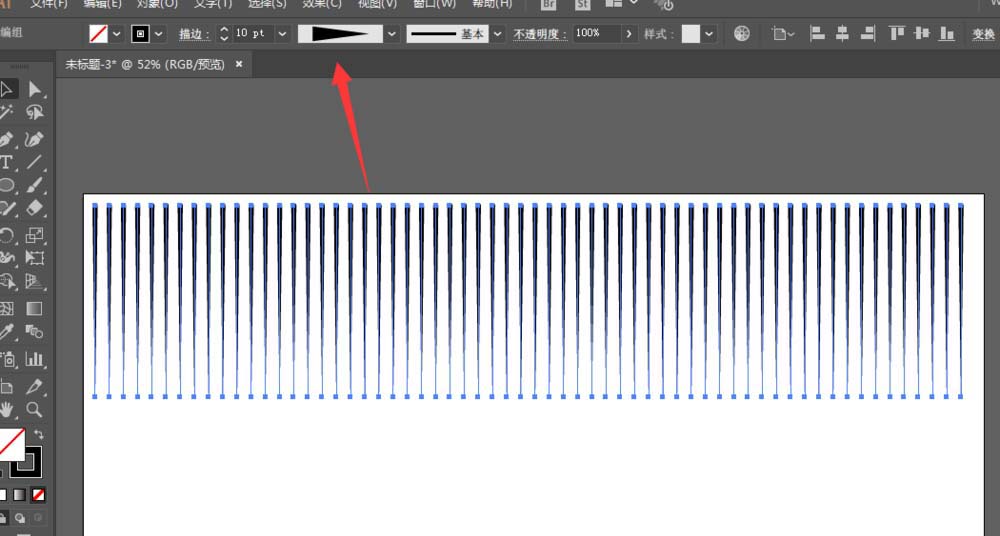1000x536 pixels.
Task: Open the 效果(C) menu
Action: [322, 4]
